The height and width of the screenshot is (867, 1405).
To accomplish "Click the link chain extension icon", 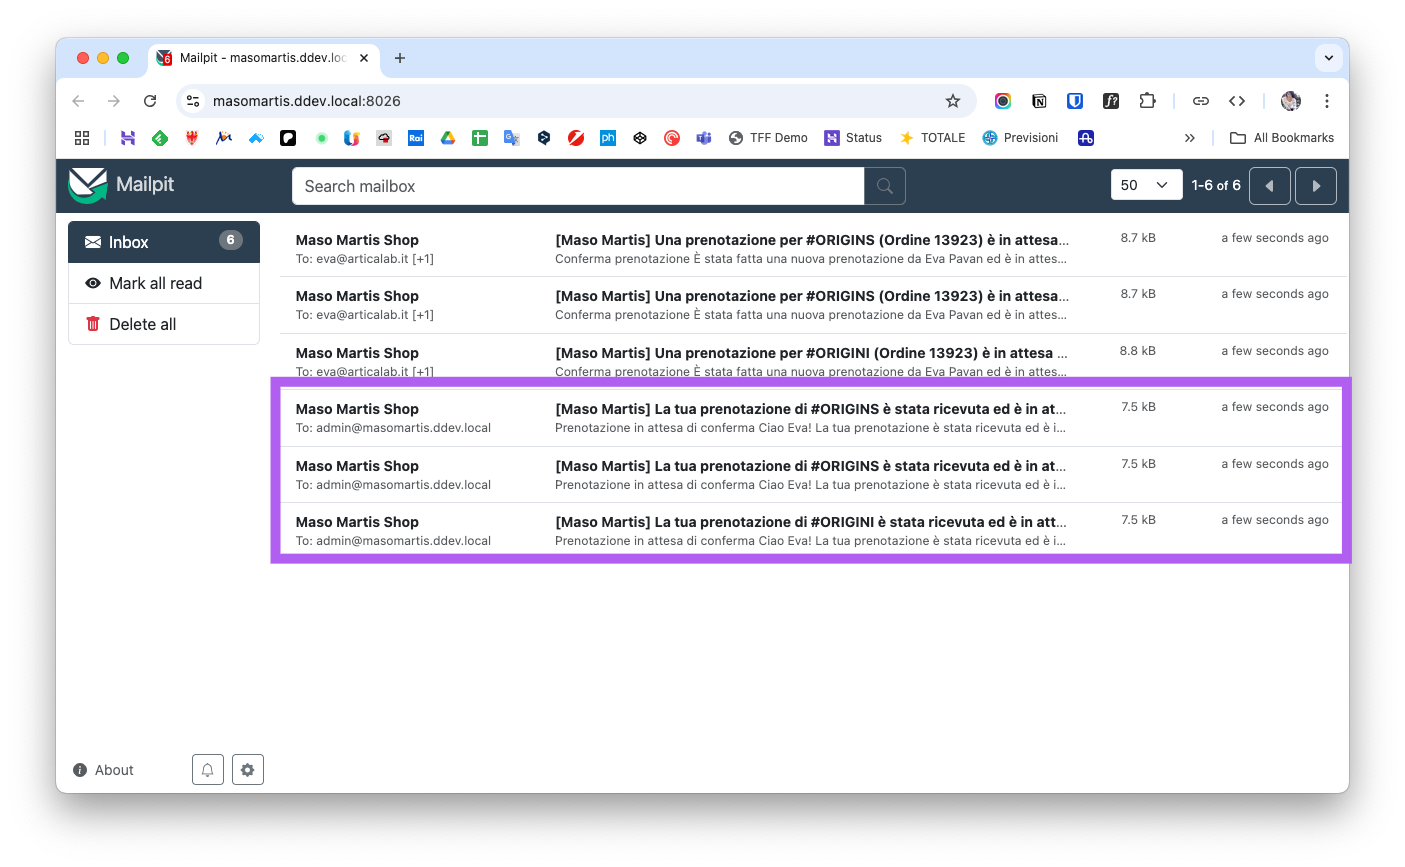I will coord(1201,101).
